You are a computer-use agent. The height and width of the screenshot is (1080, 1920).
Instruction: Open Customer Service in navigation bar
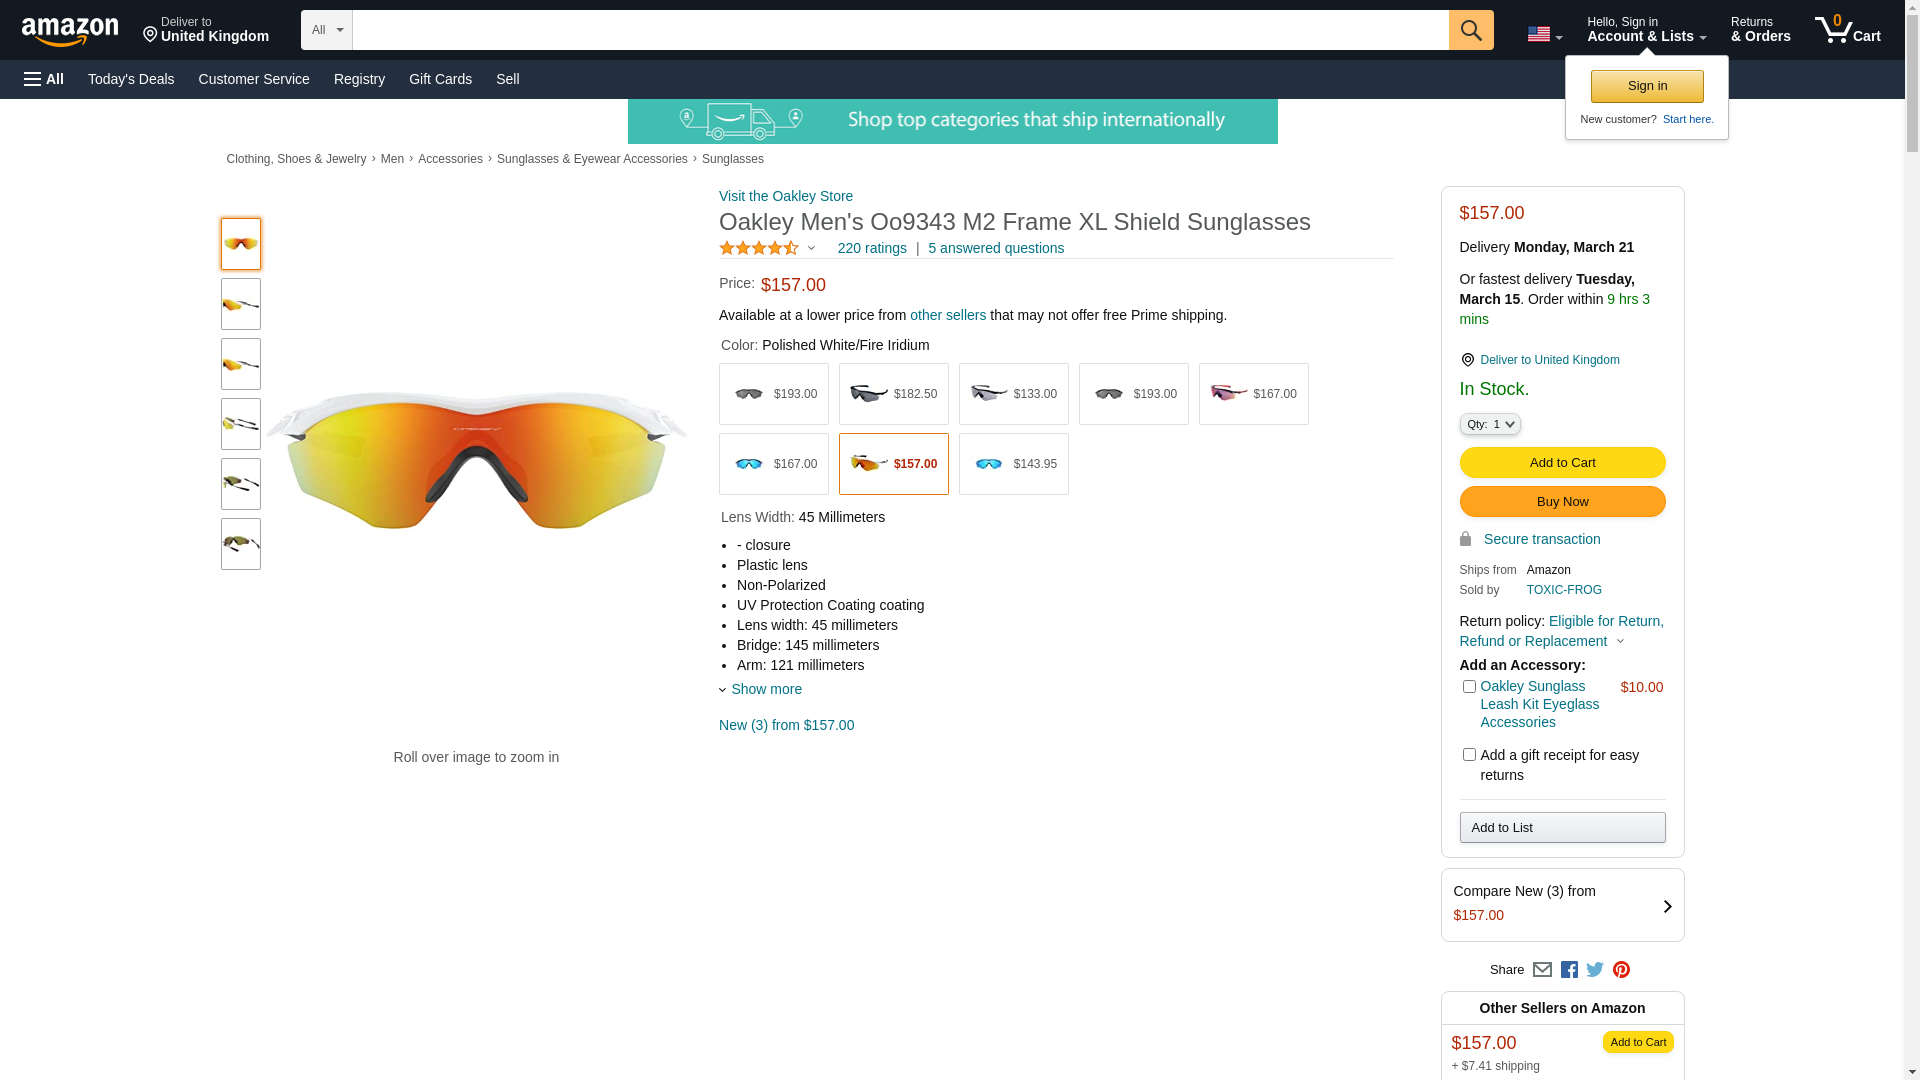coord(254,79)
